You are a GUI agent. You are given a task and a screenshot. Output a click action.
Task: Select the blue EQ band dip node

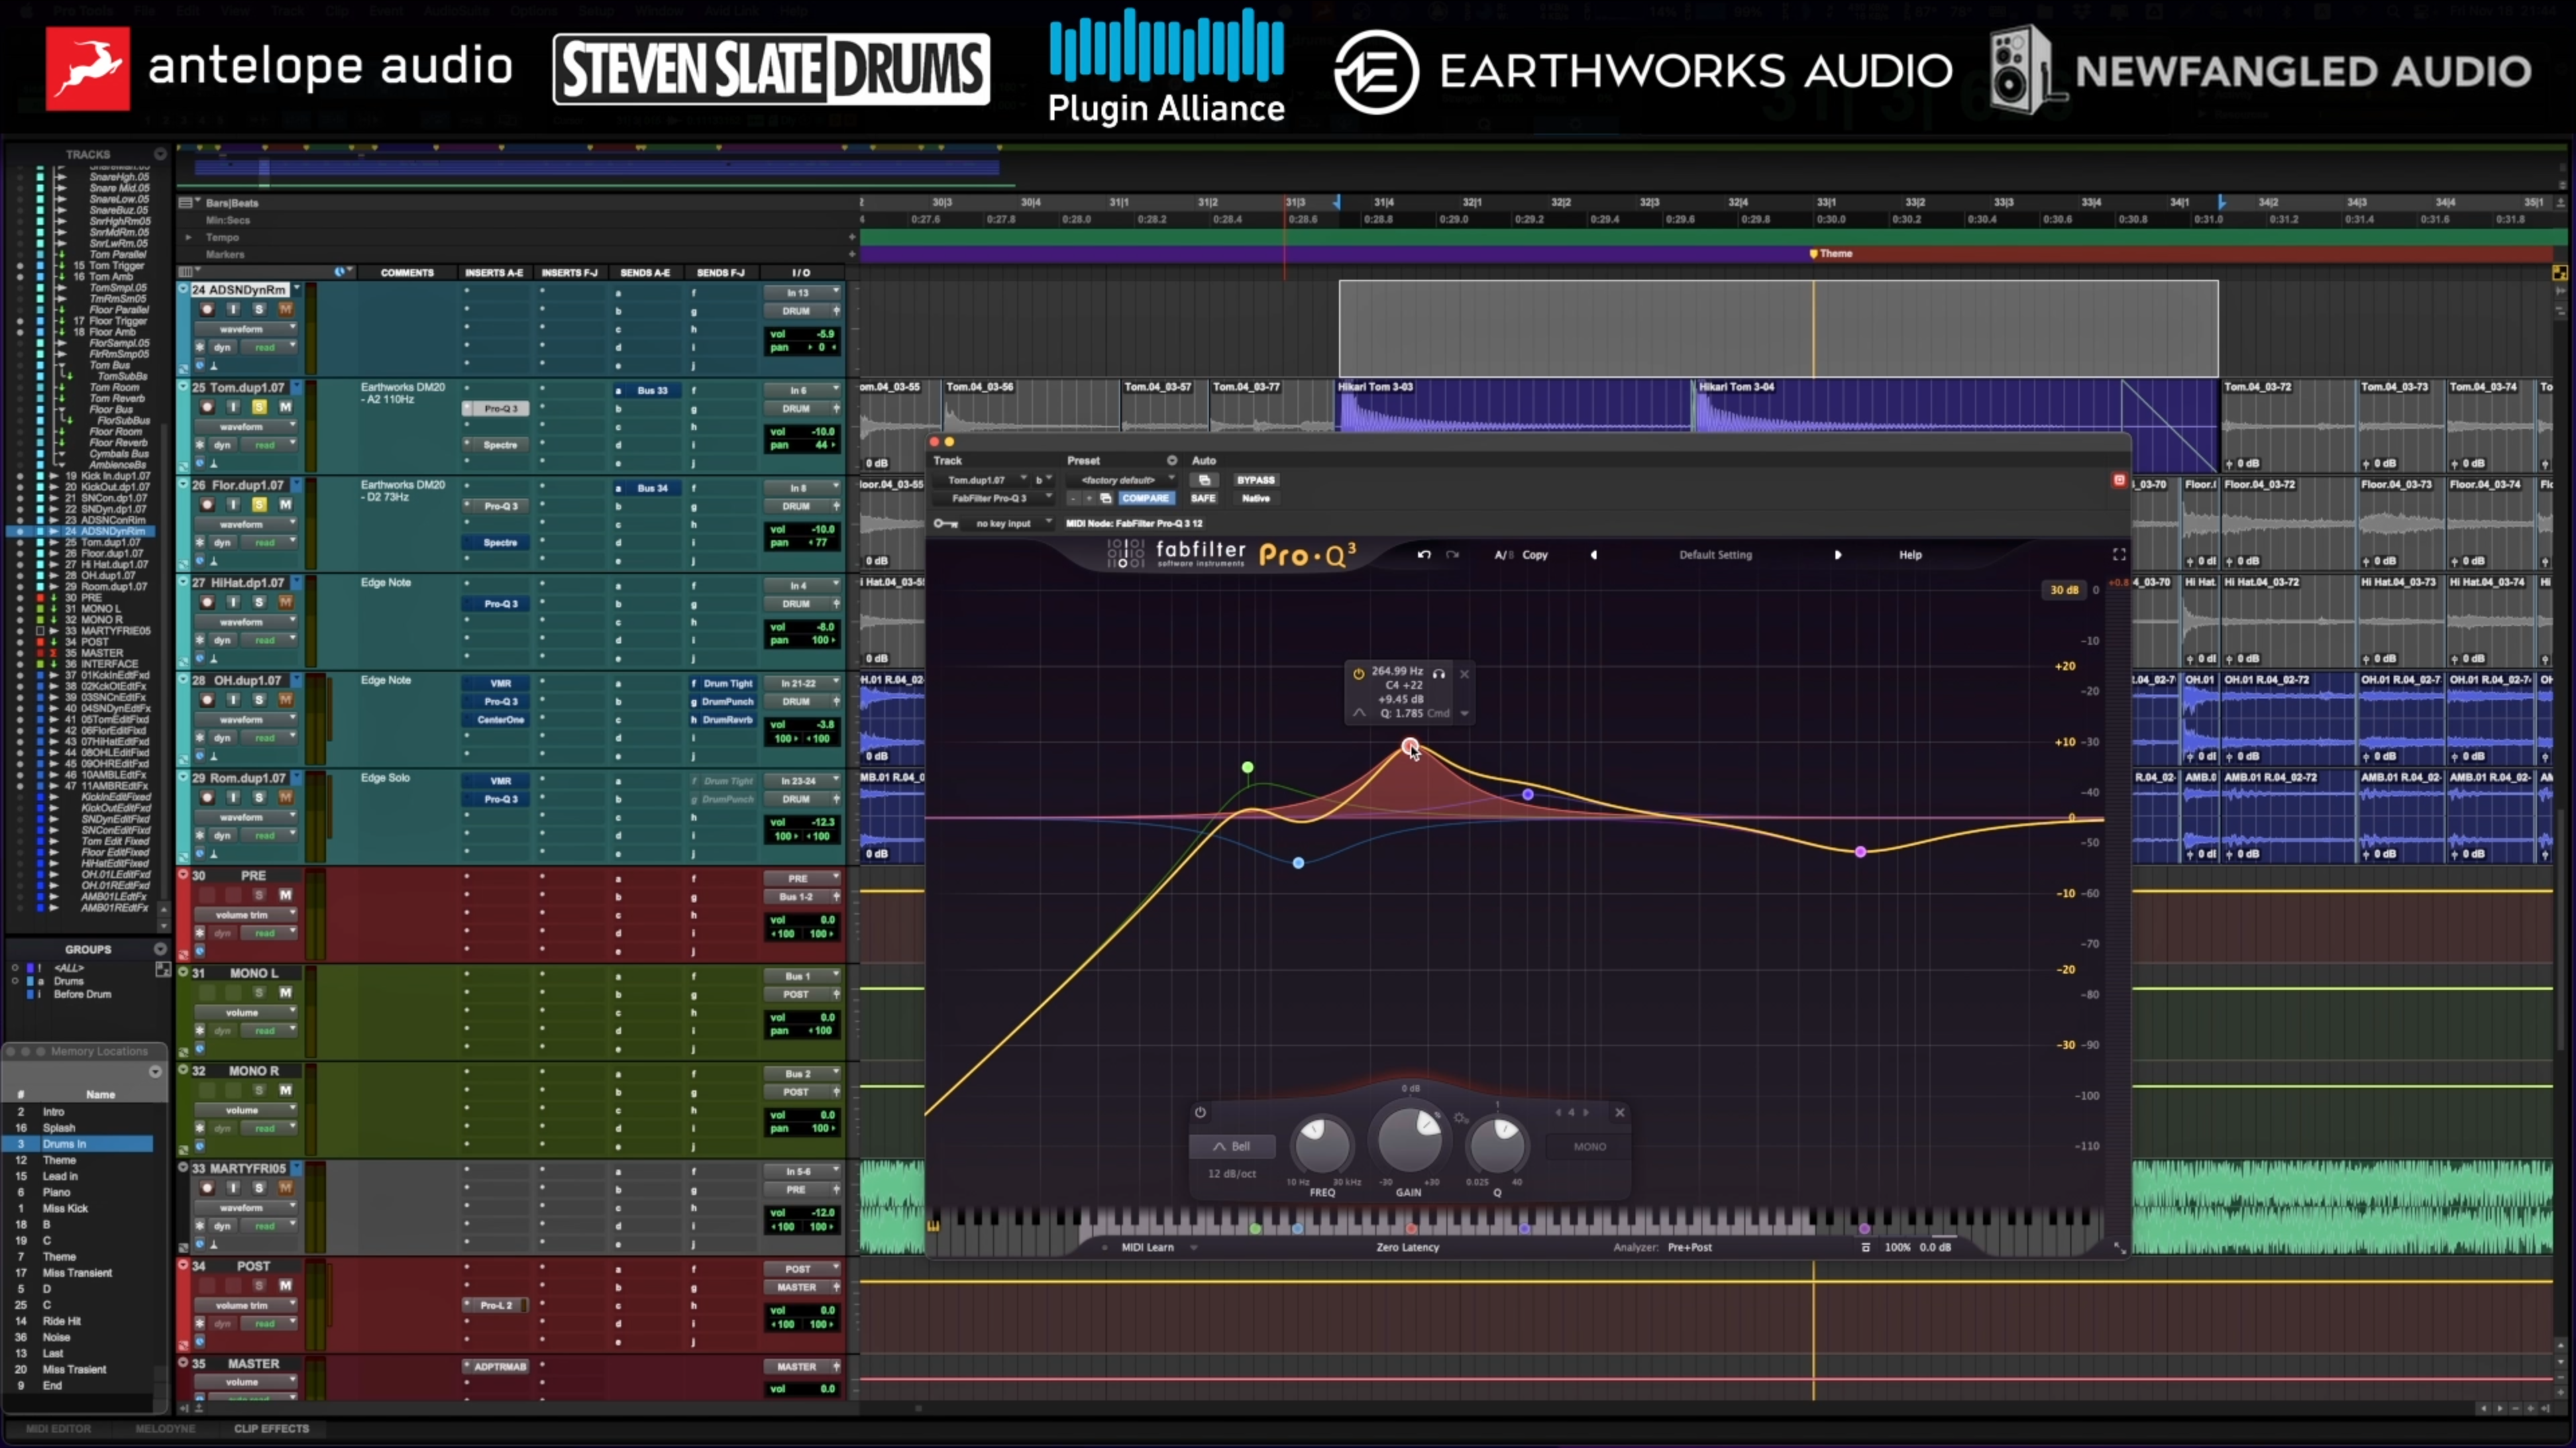click(1298, 863)
